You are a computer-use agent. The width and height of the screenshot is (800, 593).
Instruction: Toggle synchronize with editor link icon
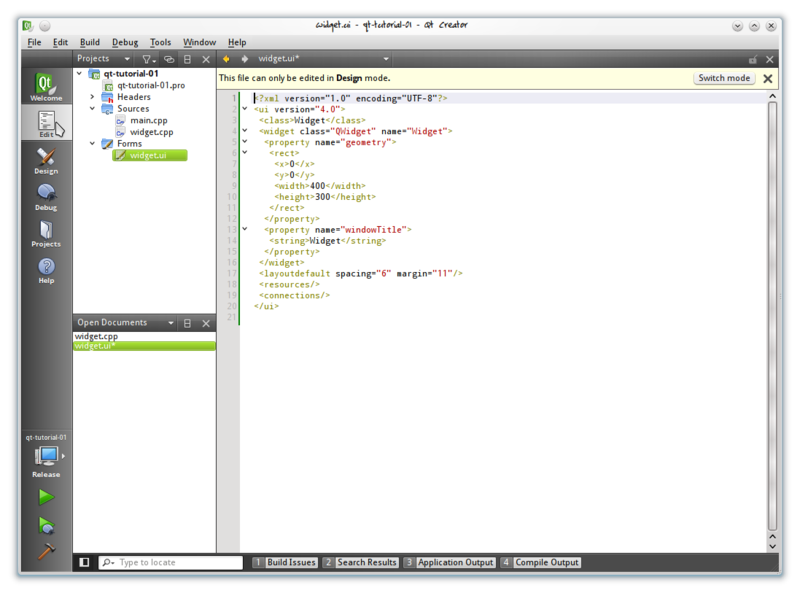click(x=169, y=59)
